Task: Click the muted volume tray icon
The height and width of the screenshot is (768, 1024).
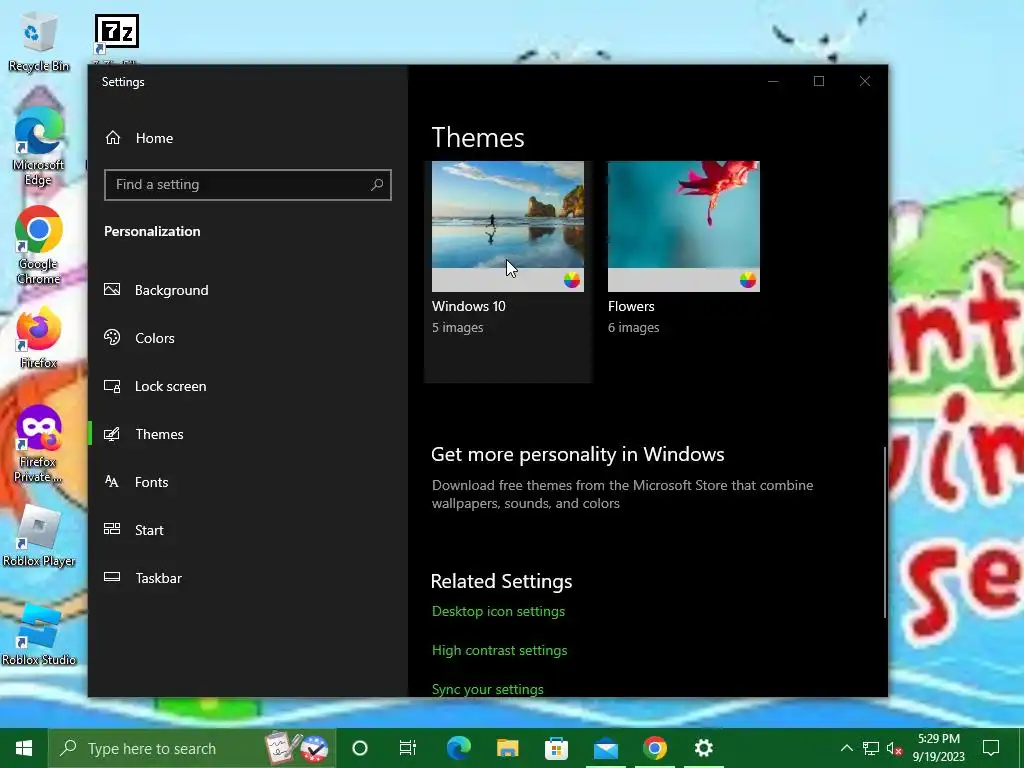Action: click(x=894, y=748)
